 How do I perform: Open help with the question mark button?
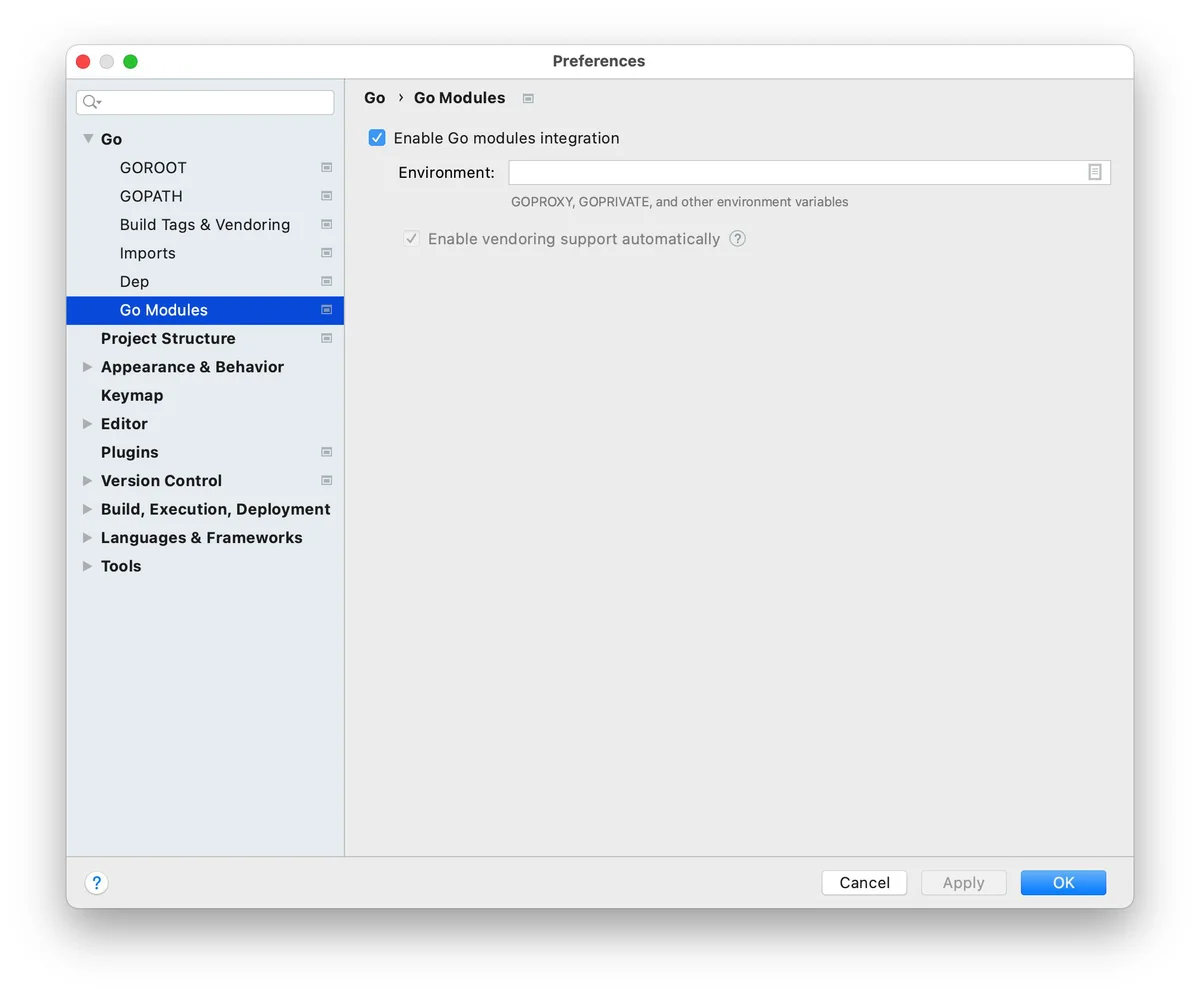[x=96, y=883]
